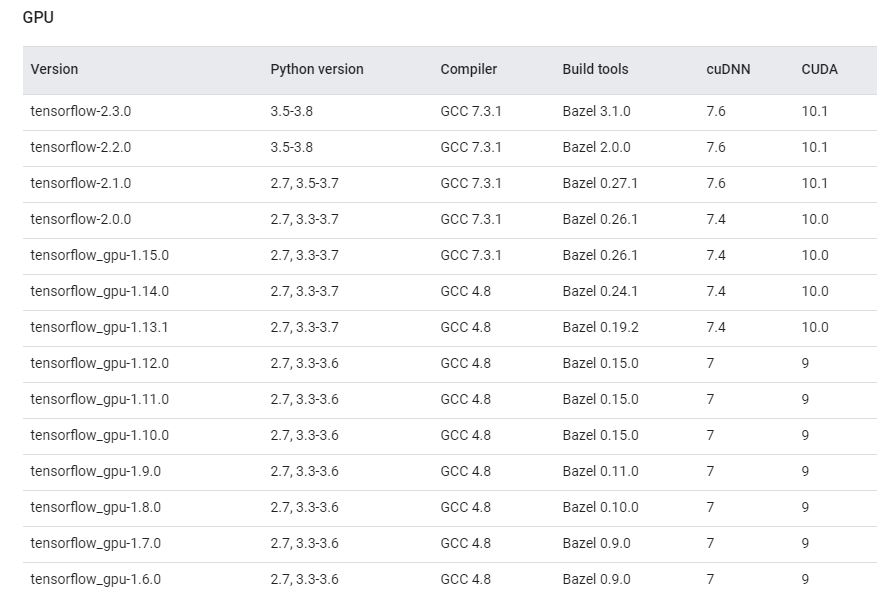Click Python 3.5-3.8 in tensorflow-2.2.0 row
880x592 pixels.
click(x=292, y=147)
